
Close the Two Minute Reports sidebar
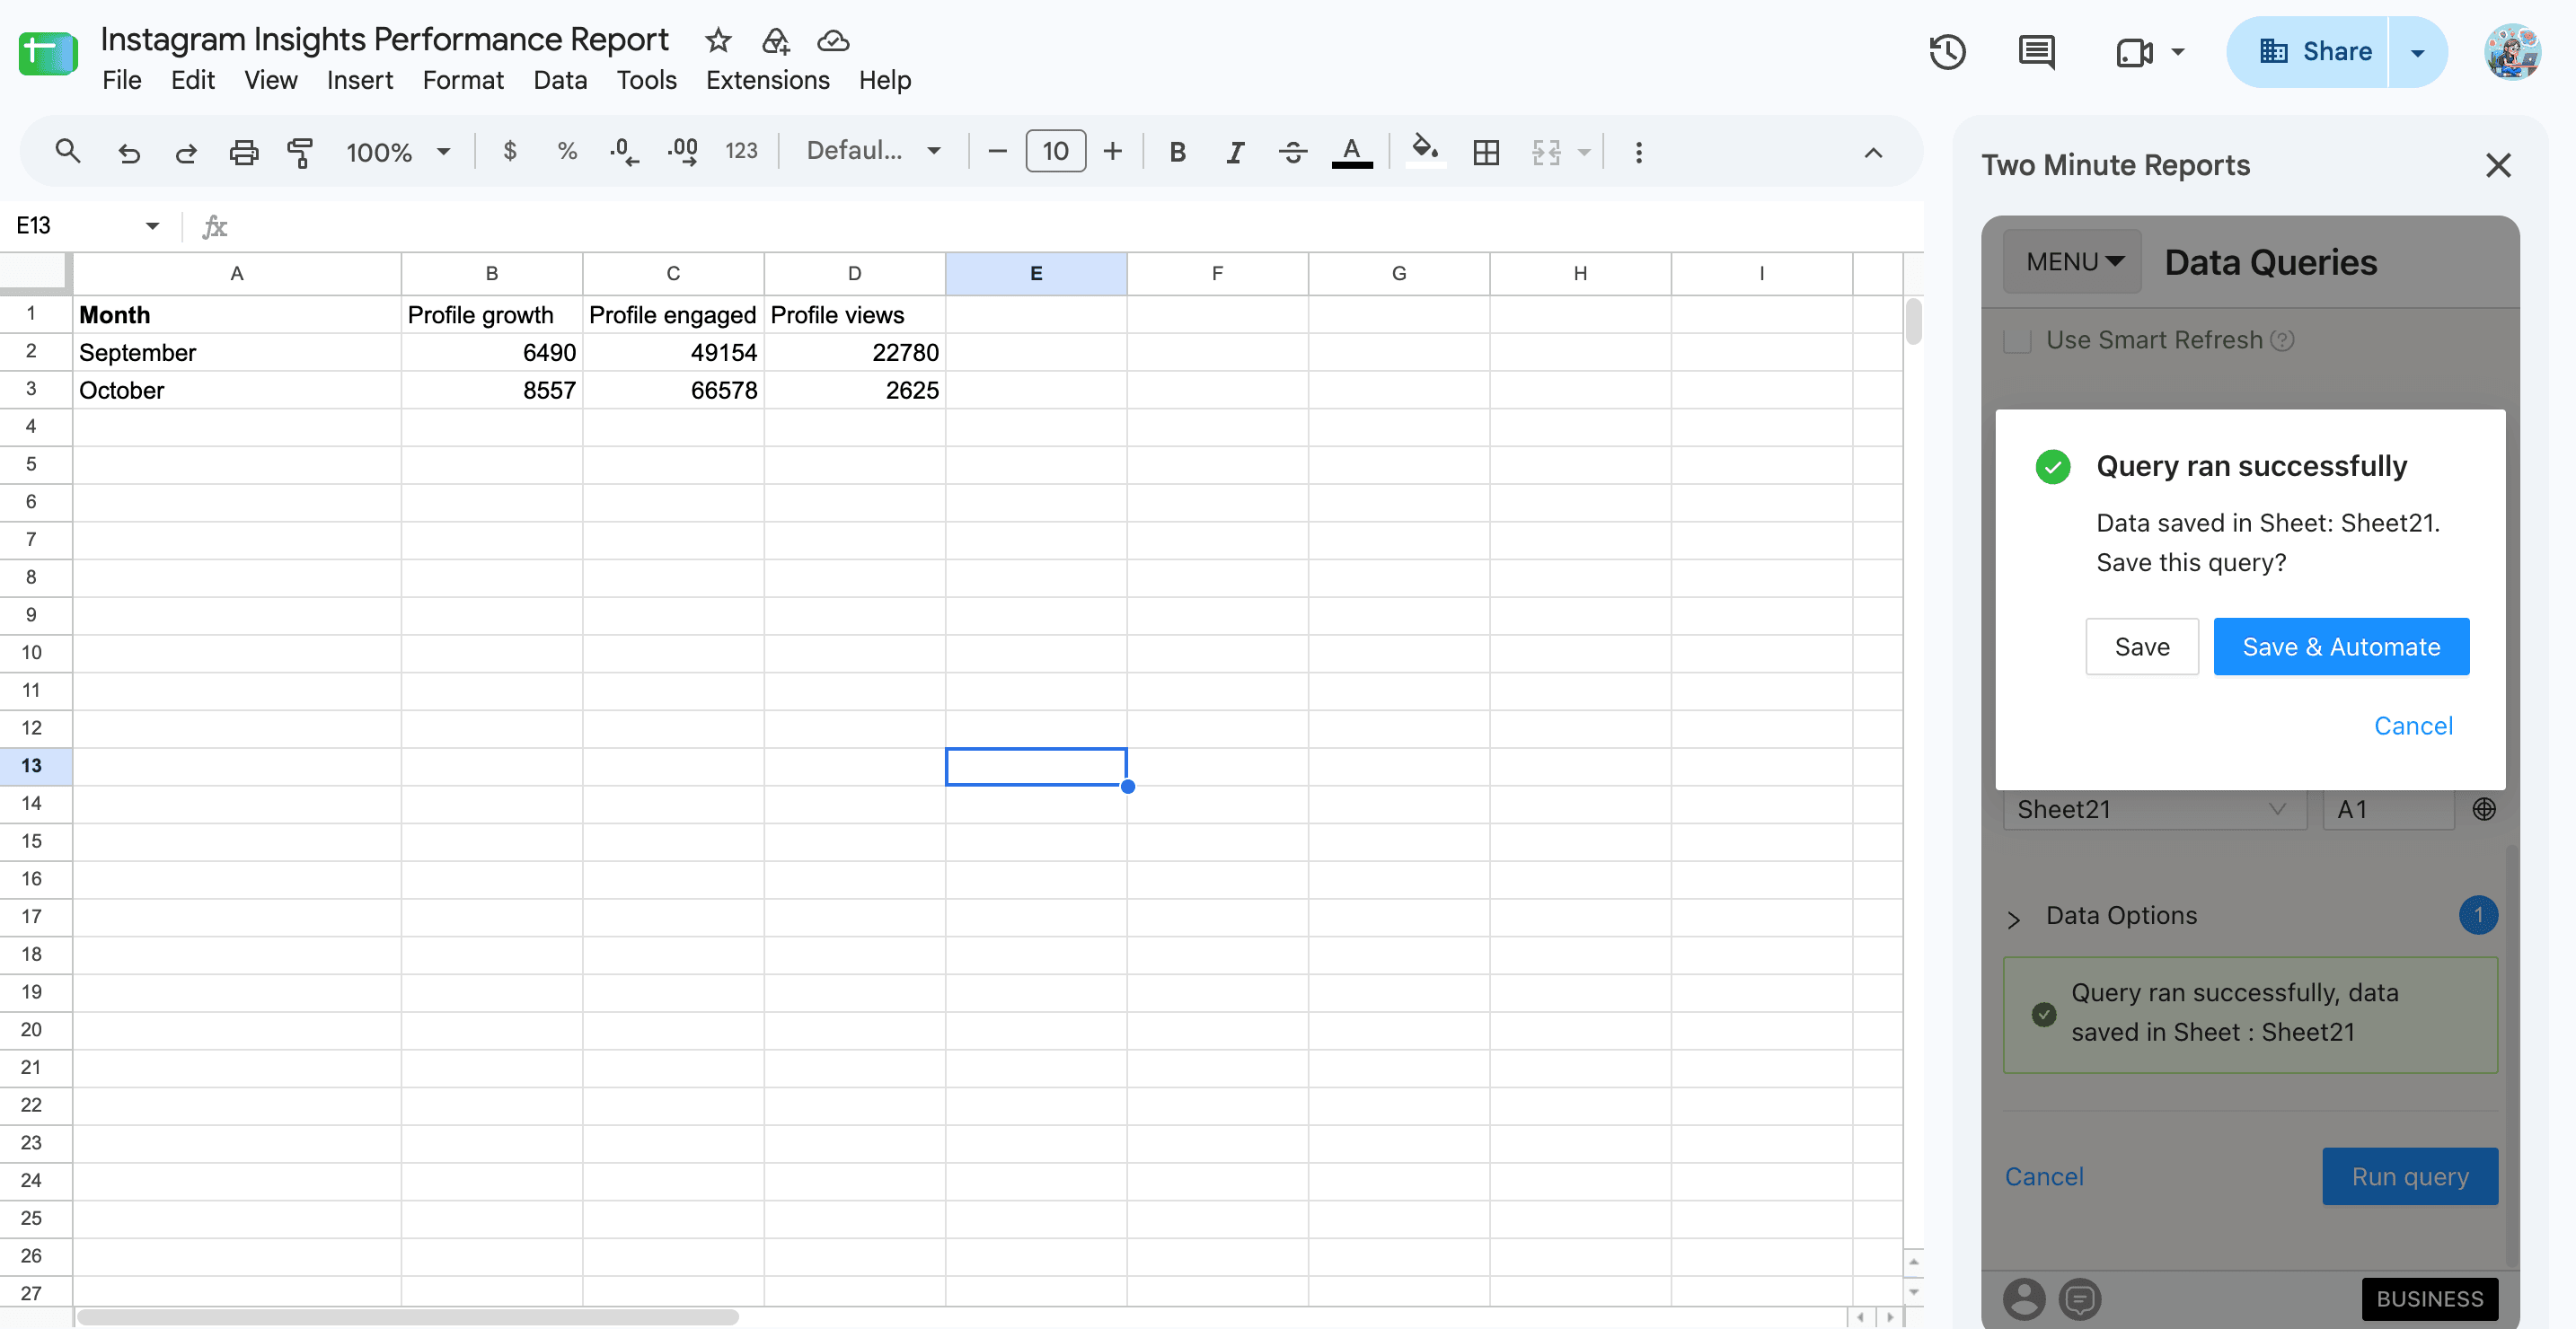(x=2498, y=165)
